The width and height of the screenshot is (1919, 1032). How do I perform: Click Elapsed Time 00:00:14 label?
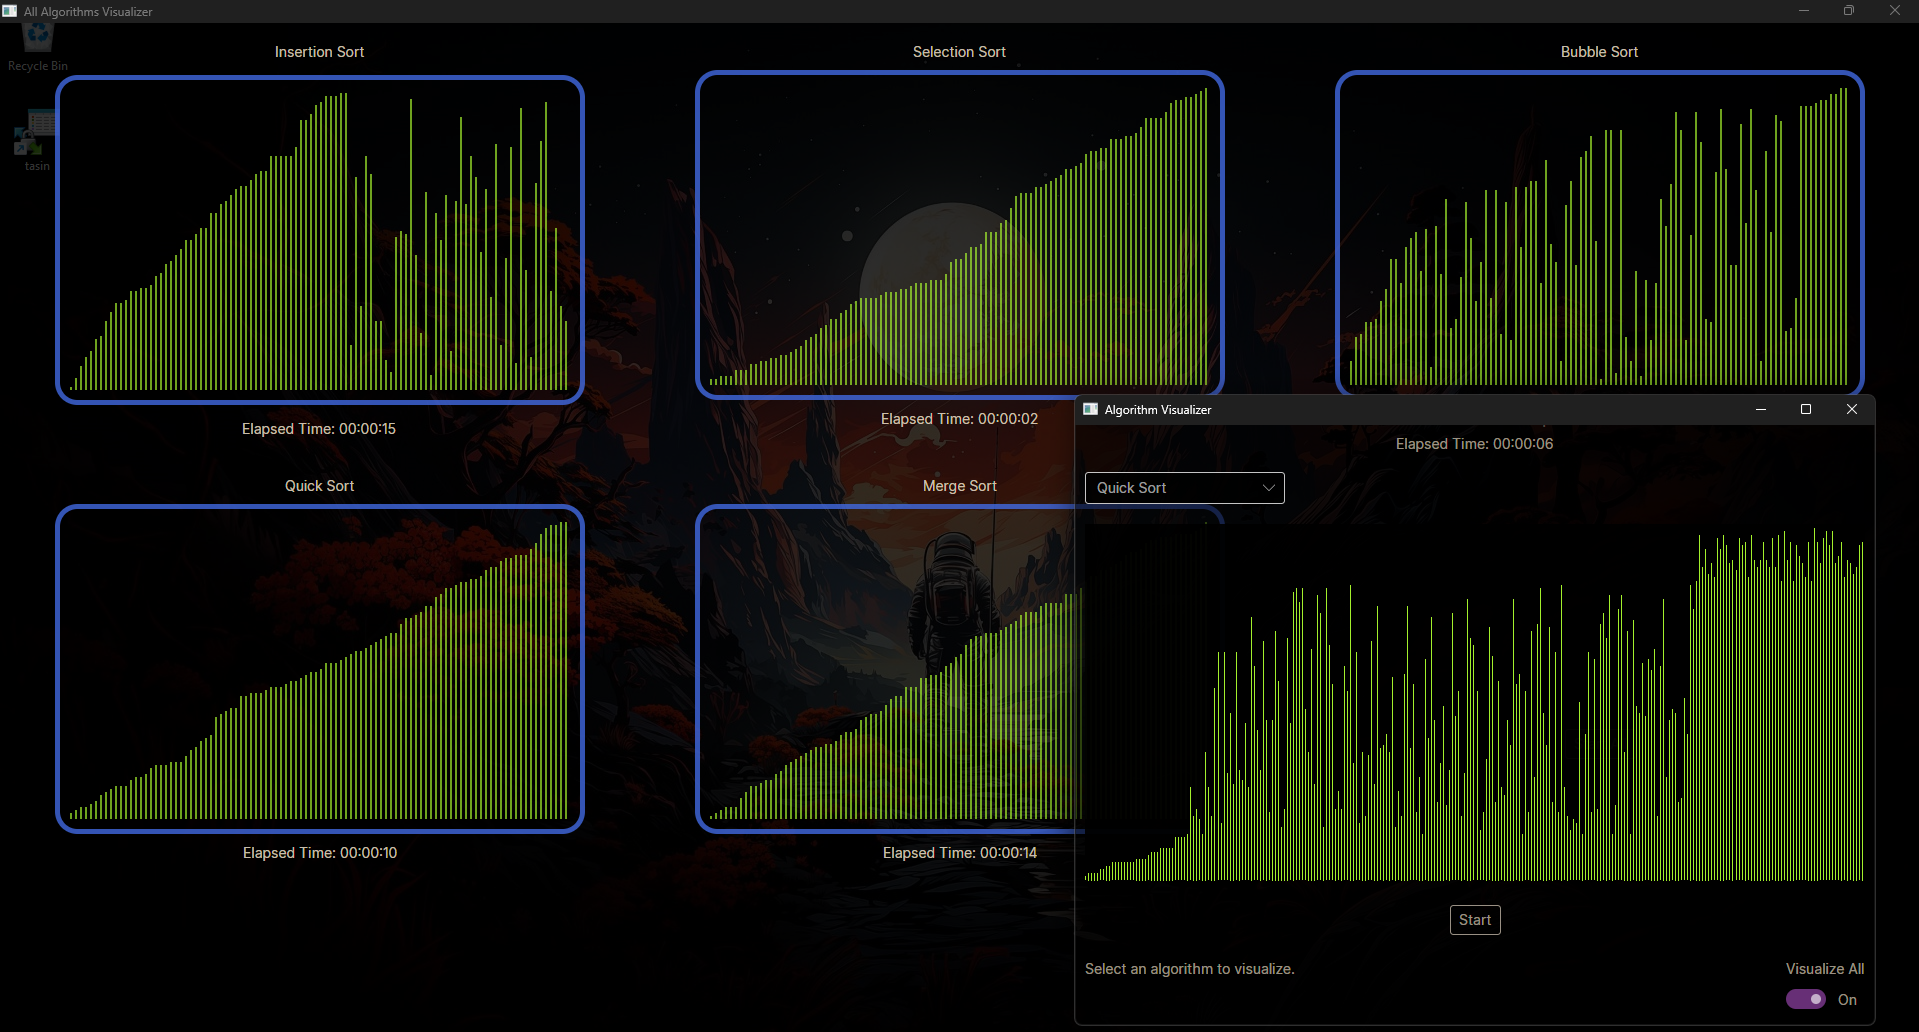[960, 853]
